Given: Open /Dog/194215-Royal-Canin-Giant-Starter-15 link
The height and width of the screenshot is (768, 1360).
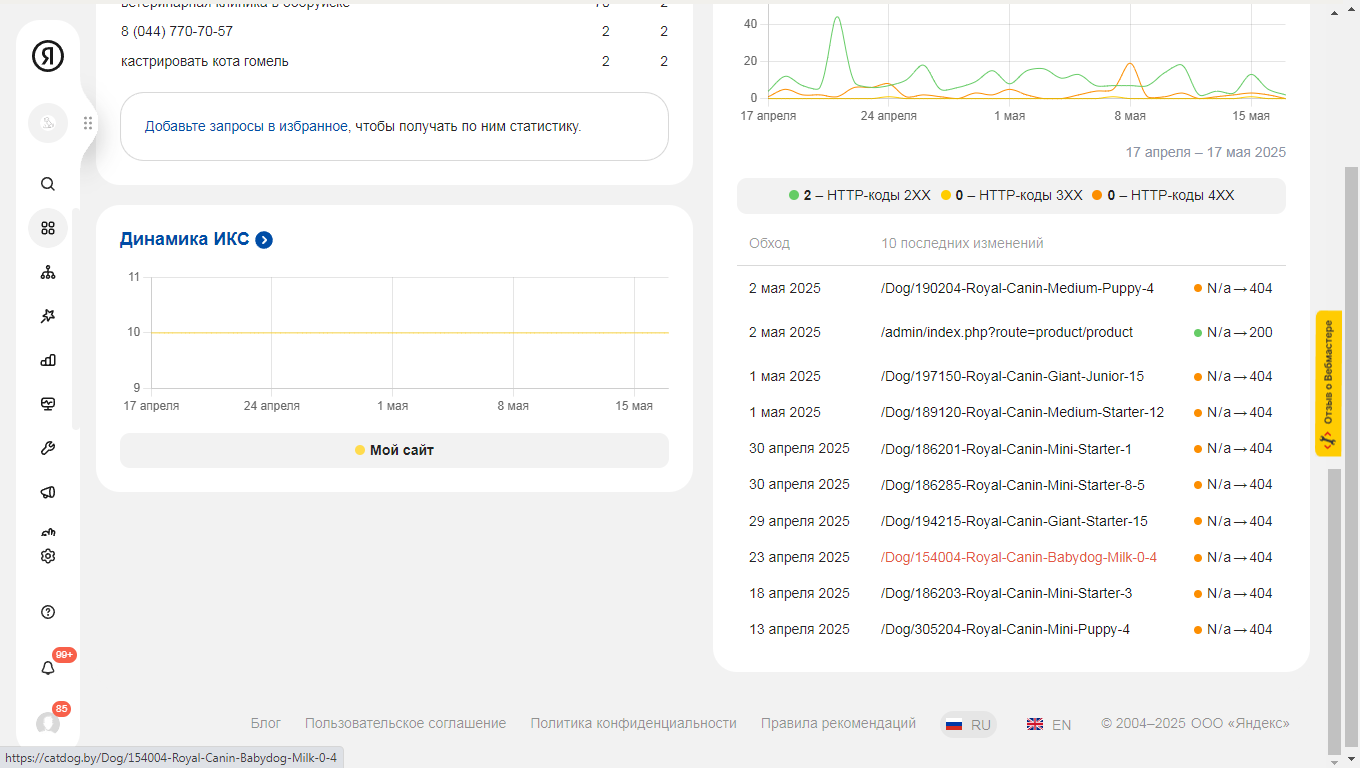Looking at the screenshot, I should click(1014, 521).
